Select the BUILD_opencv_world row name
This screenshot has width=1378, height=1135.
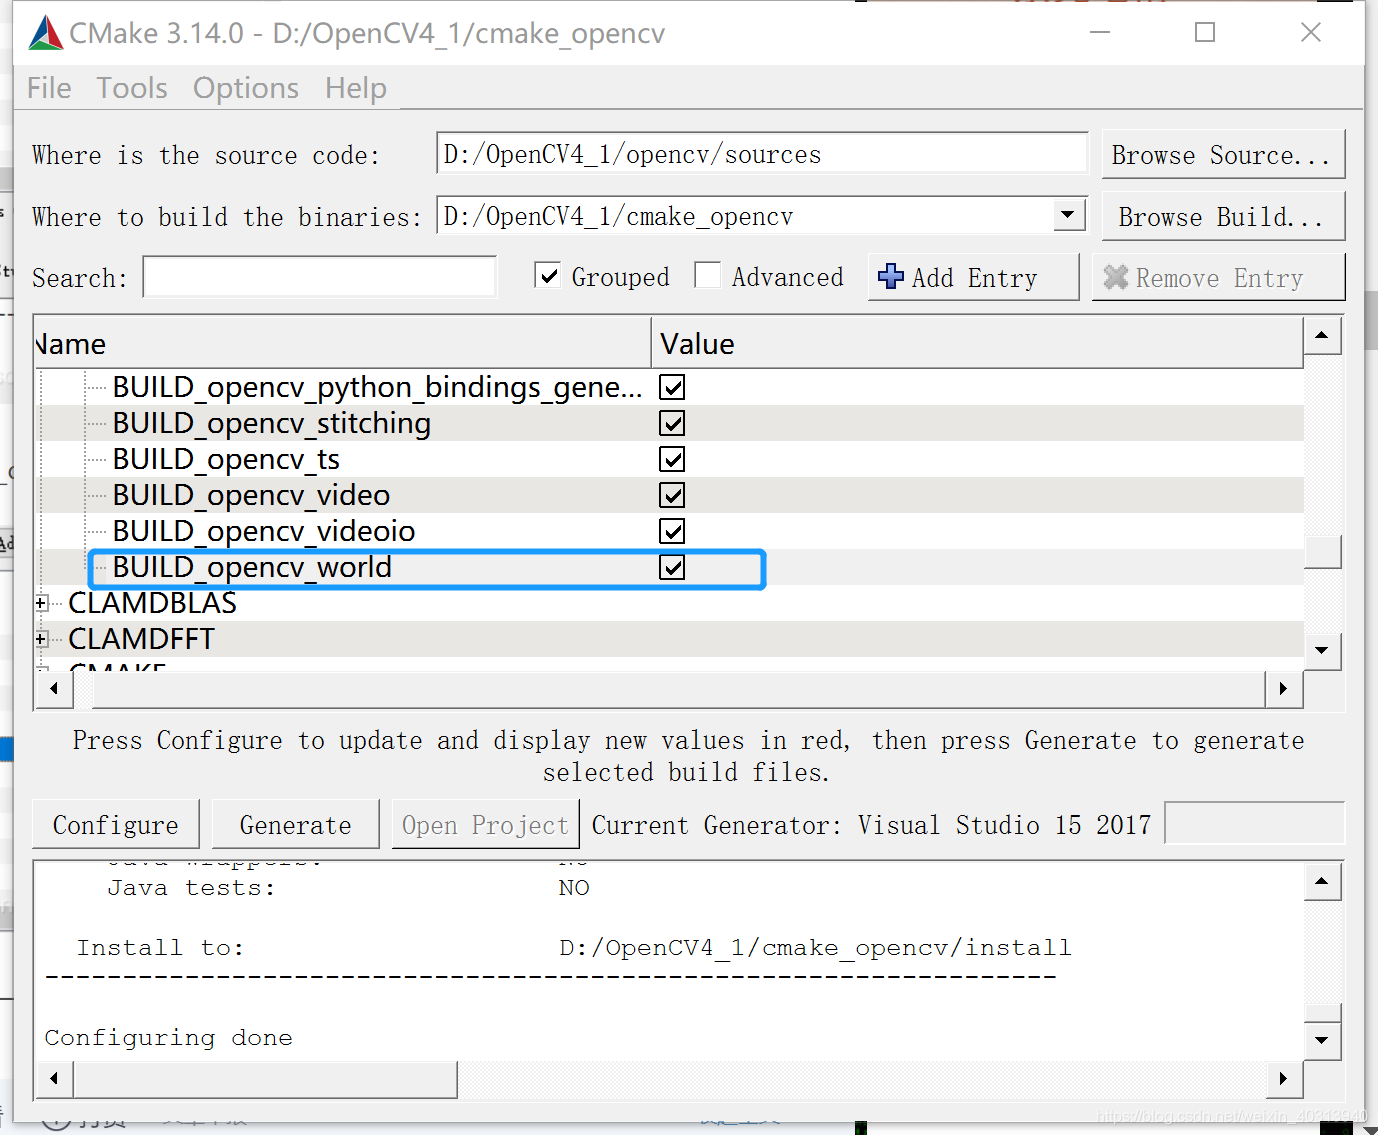point(252,567)
